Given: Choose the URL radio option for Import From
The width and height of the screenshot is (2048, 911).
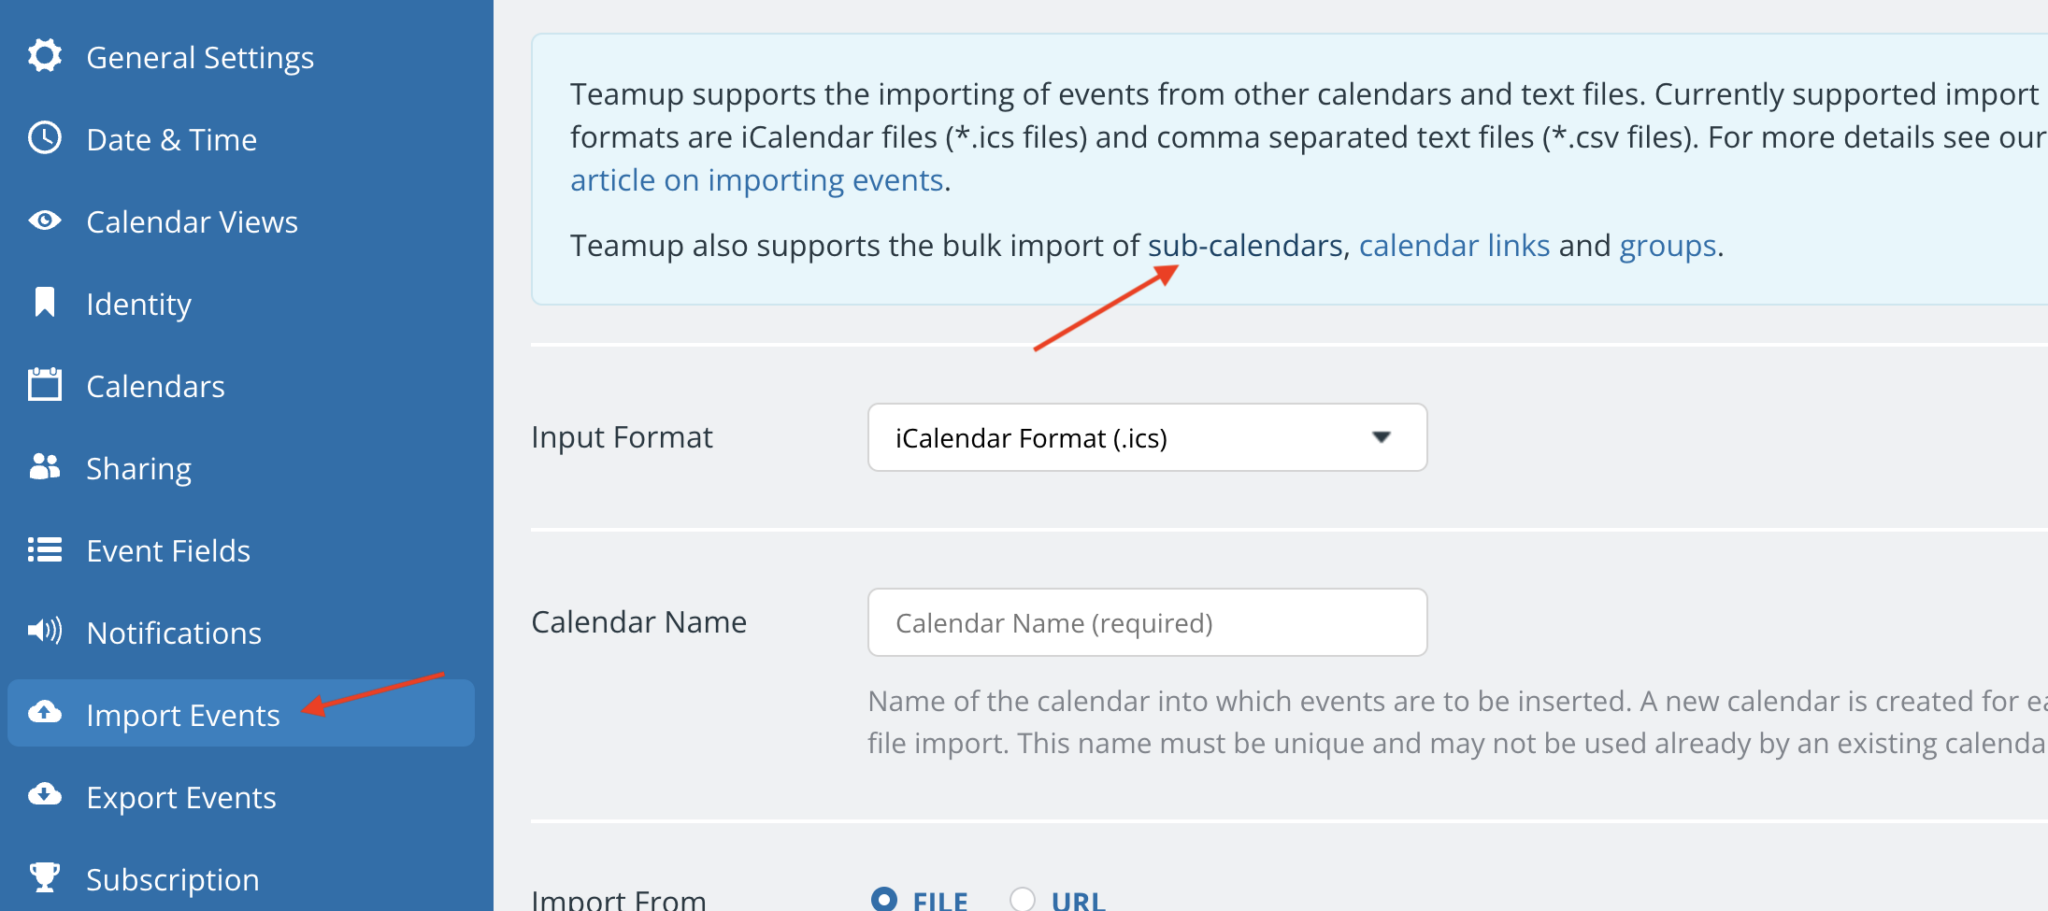Looking at the screenshot, I should 1022,899.
